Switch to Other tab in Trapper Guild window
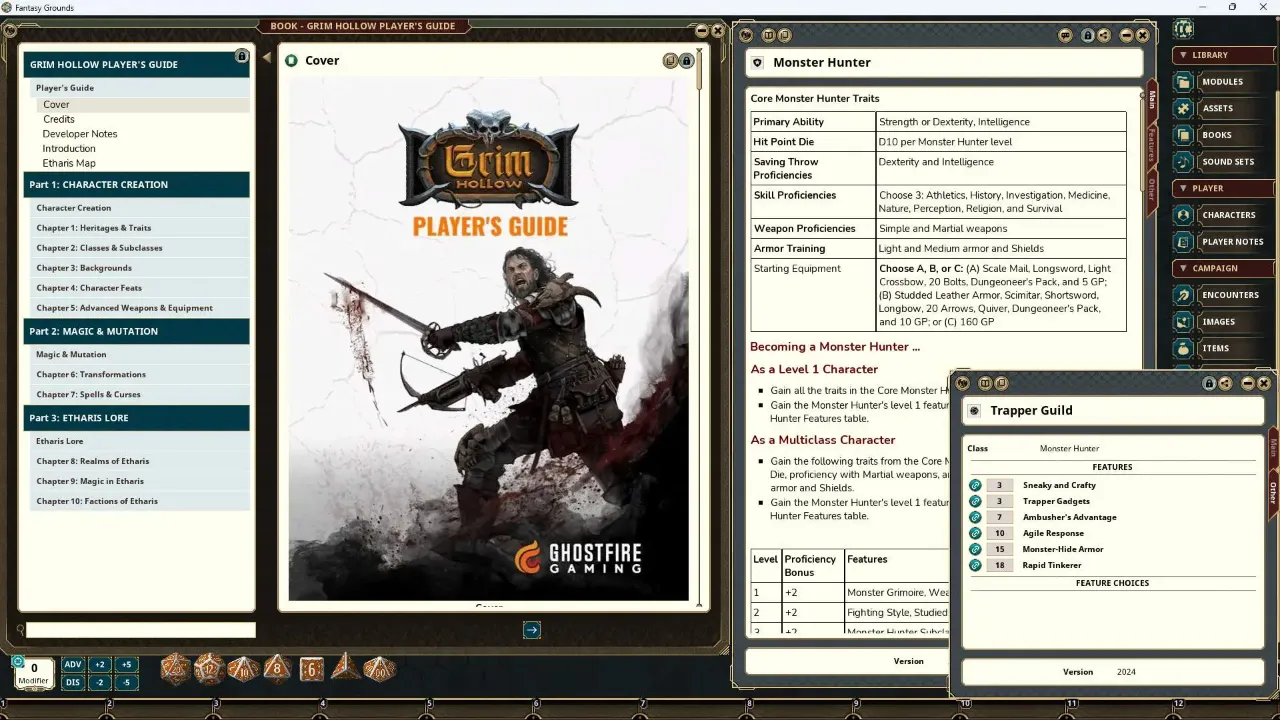Image resolution: width=1280 pixels, height=720 pixels. pos(1273,491)
